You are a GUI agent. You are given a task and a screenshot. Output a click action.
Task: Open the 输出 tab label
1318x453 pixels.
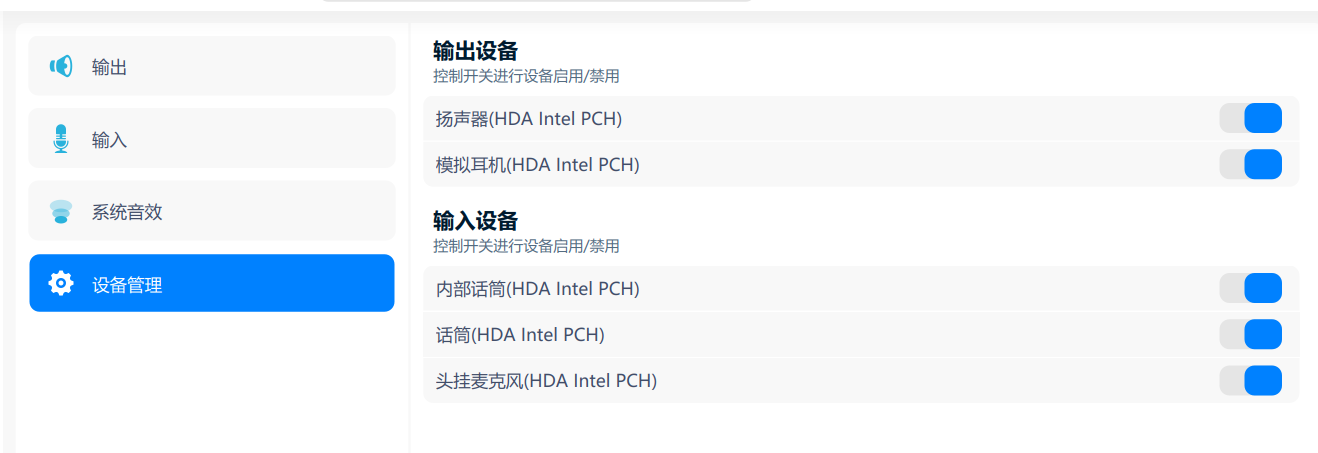point(109,68)
